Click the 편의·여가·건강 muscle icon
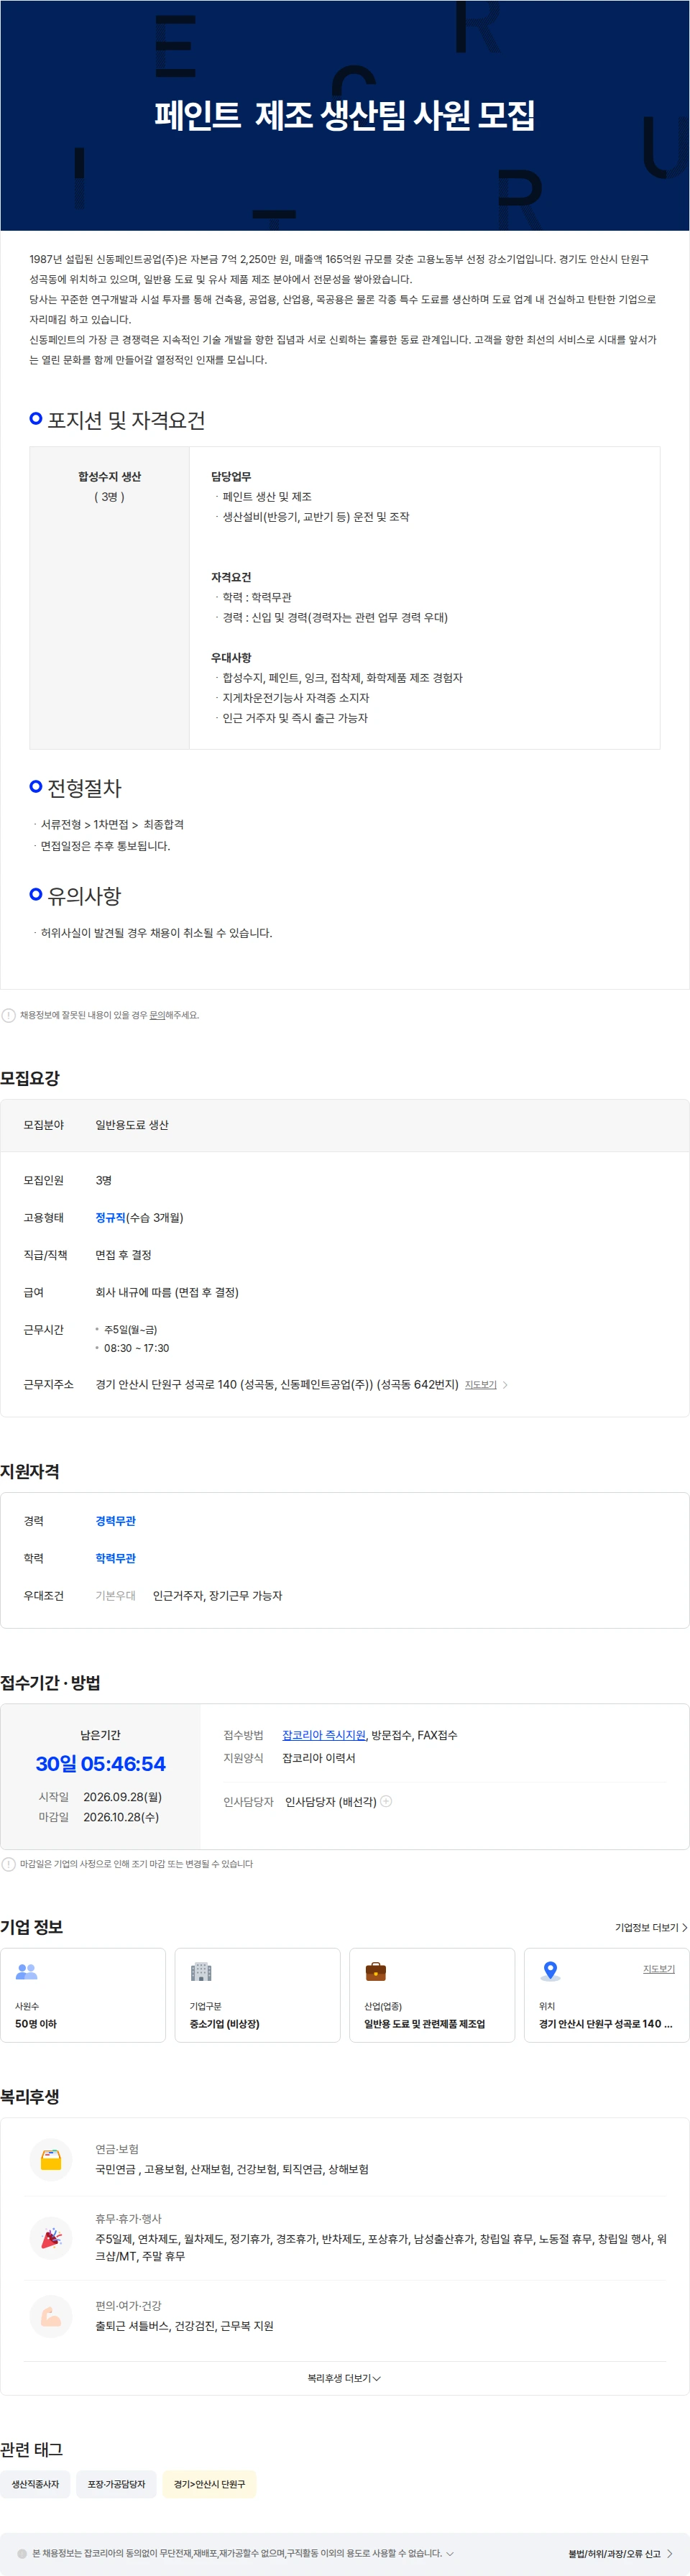Screen dimensions: 690x2576 click(x=51, y=2317)
